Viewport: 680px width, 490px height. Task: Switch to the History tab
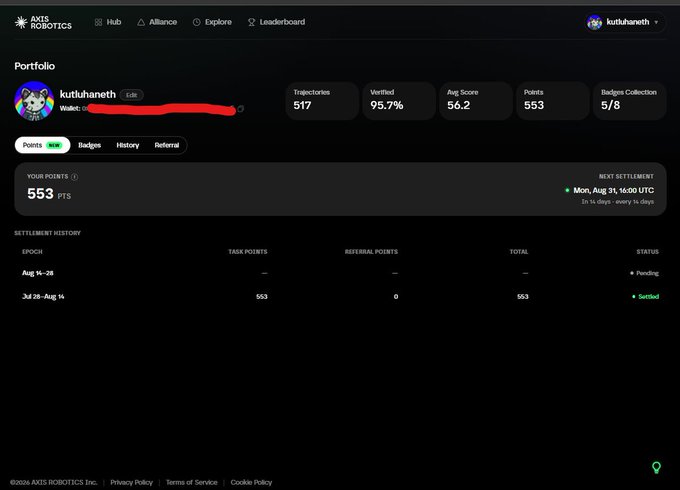pyautogui.click(x=128, y=145)
